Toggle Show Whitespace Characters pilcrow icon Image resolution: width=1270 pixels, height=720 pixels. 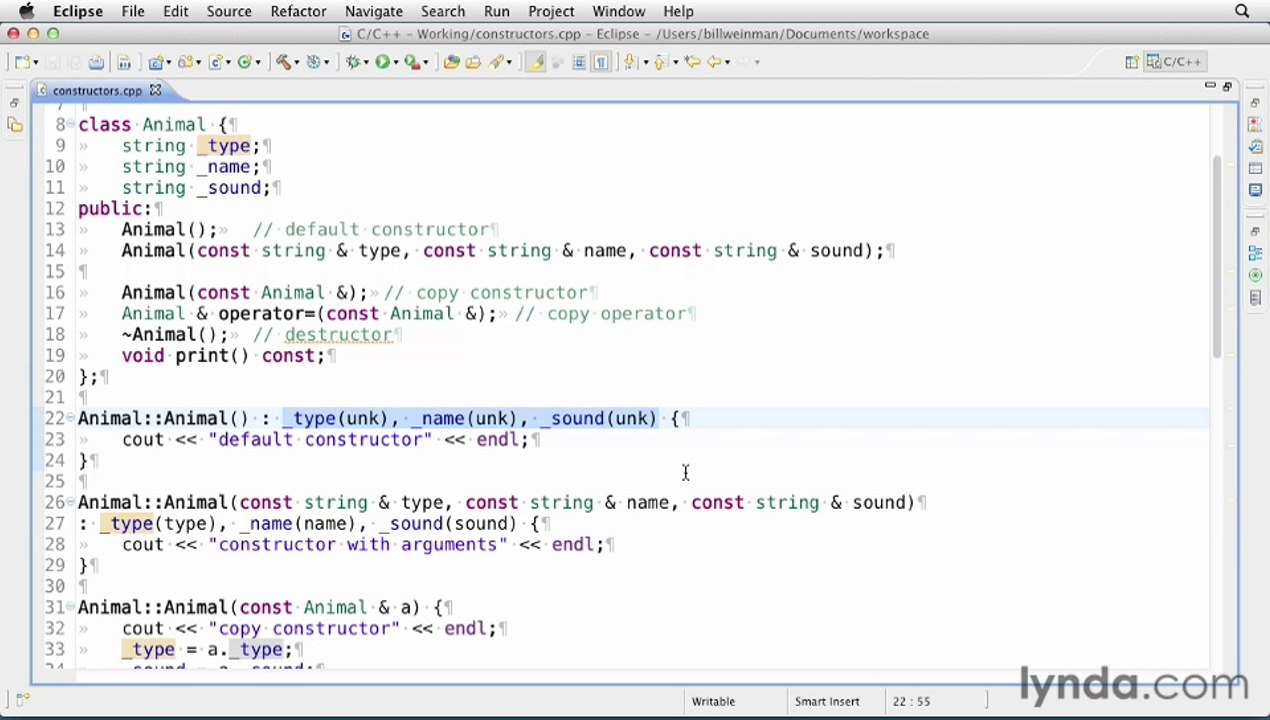pyautogui.click(x=601, y=62)
